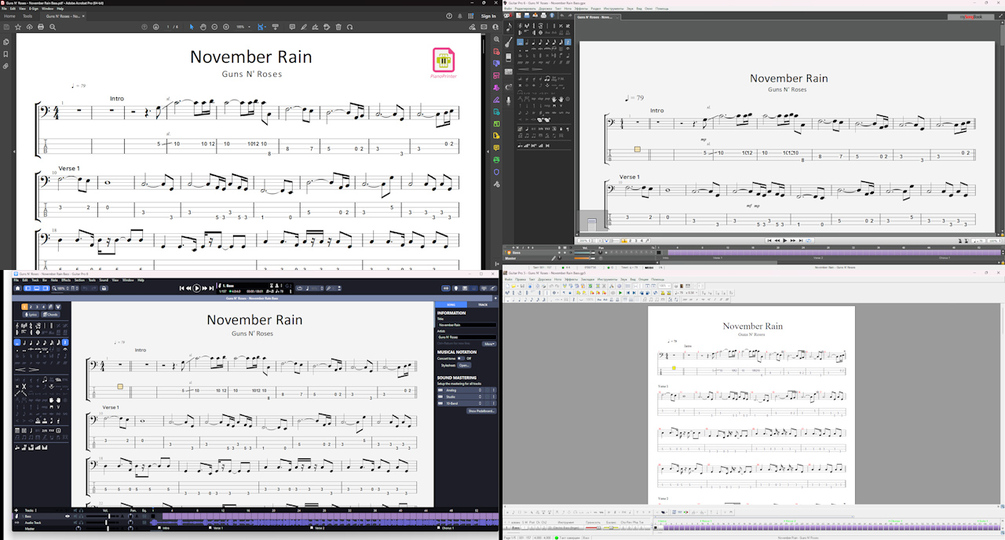Toggle Bass track visibility eye in Guitar Pro 8
This screenshot has width=1005, height=540.
point(67,516)
